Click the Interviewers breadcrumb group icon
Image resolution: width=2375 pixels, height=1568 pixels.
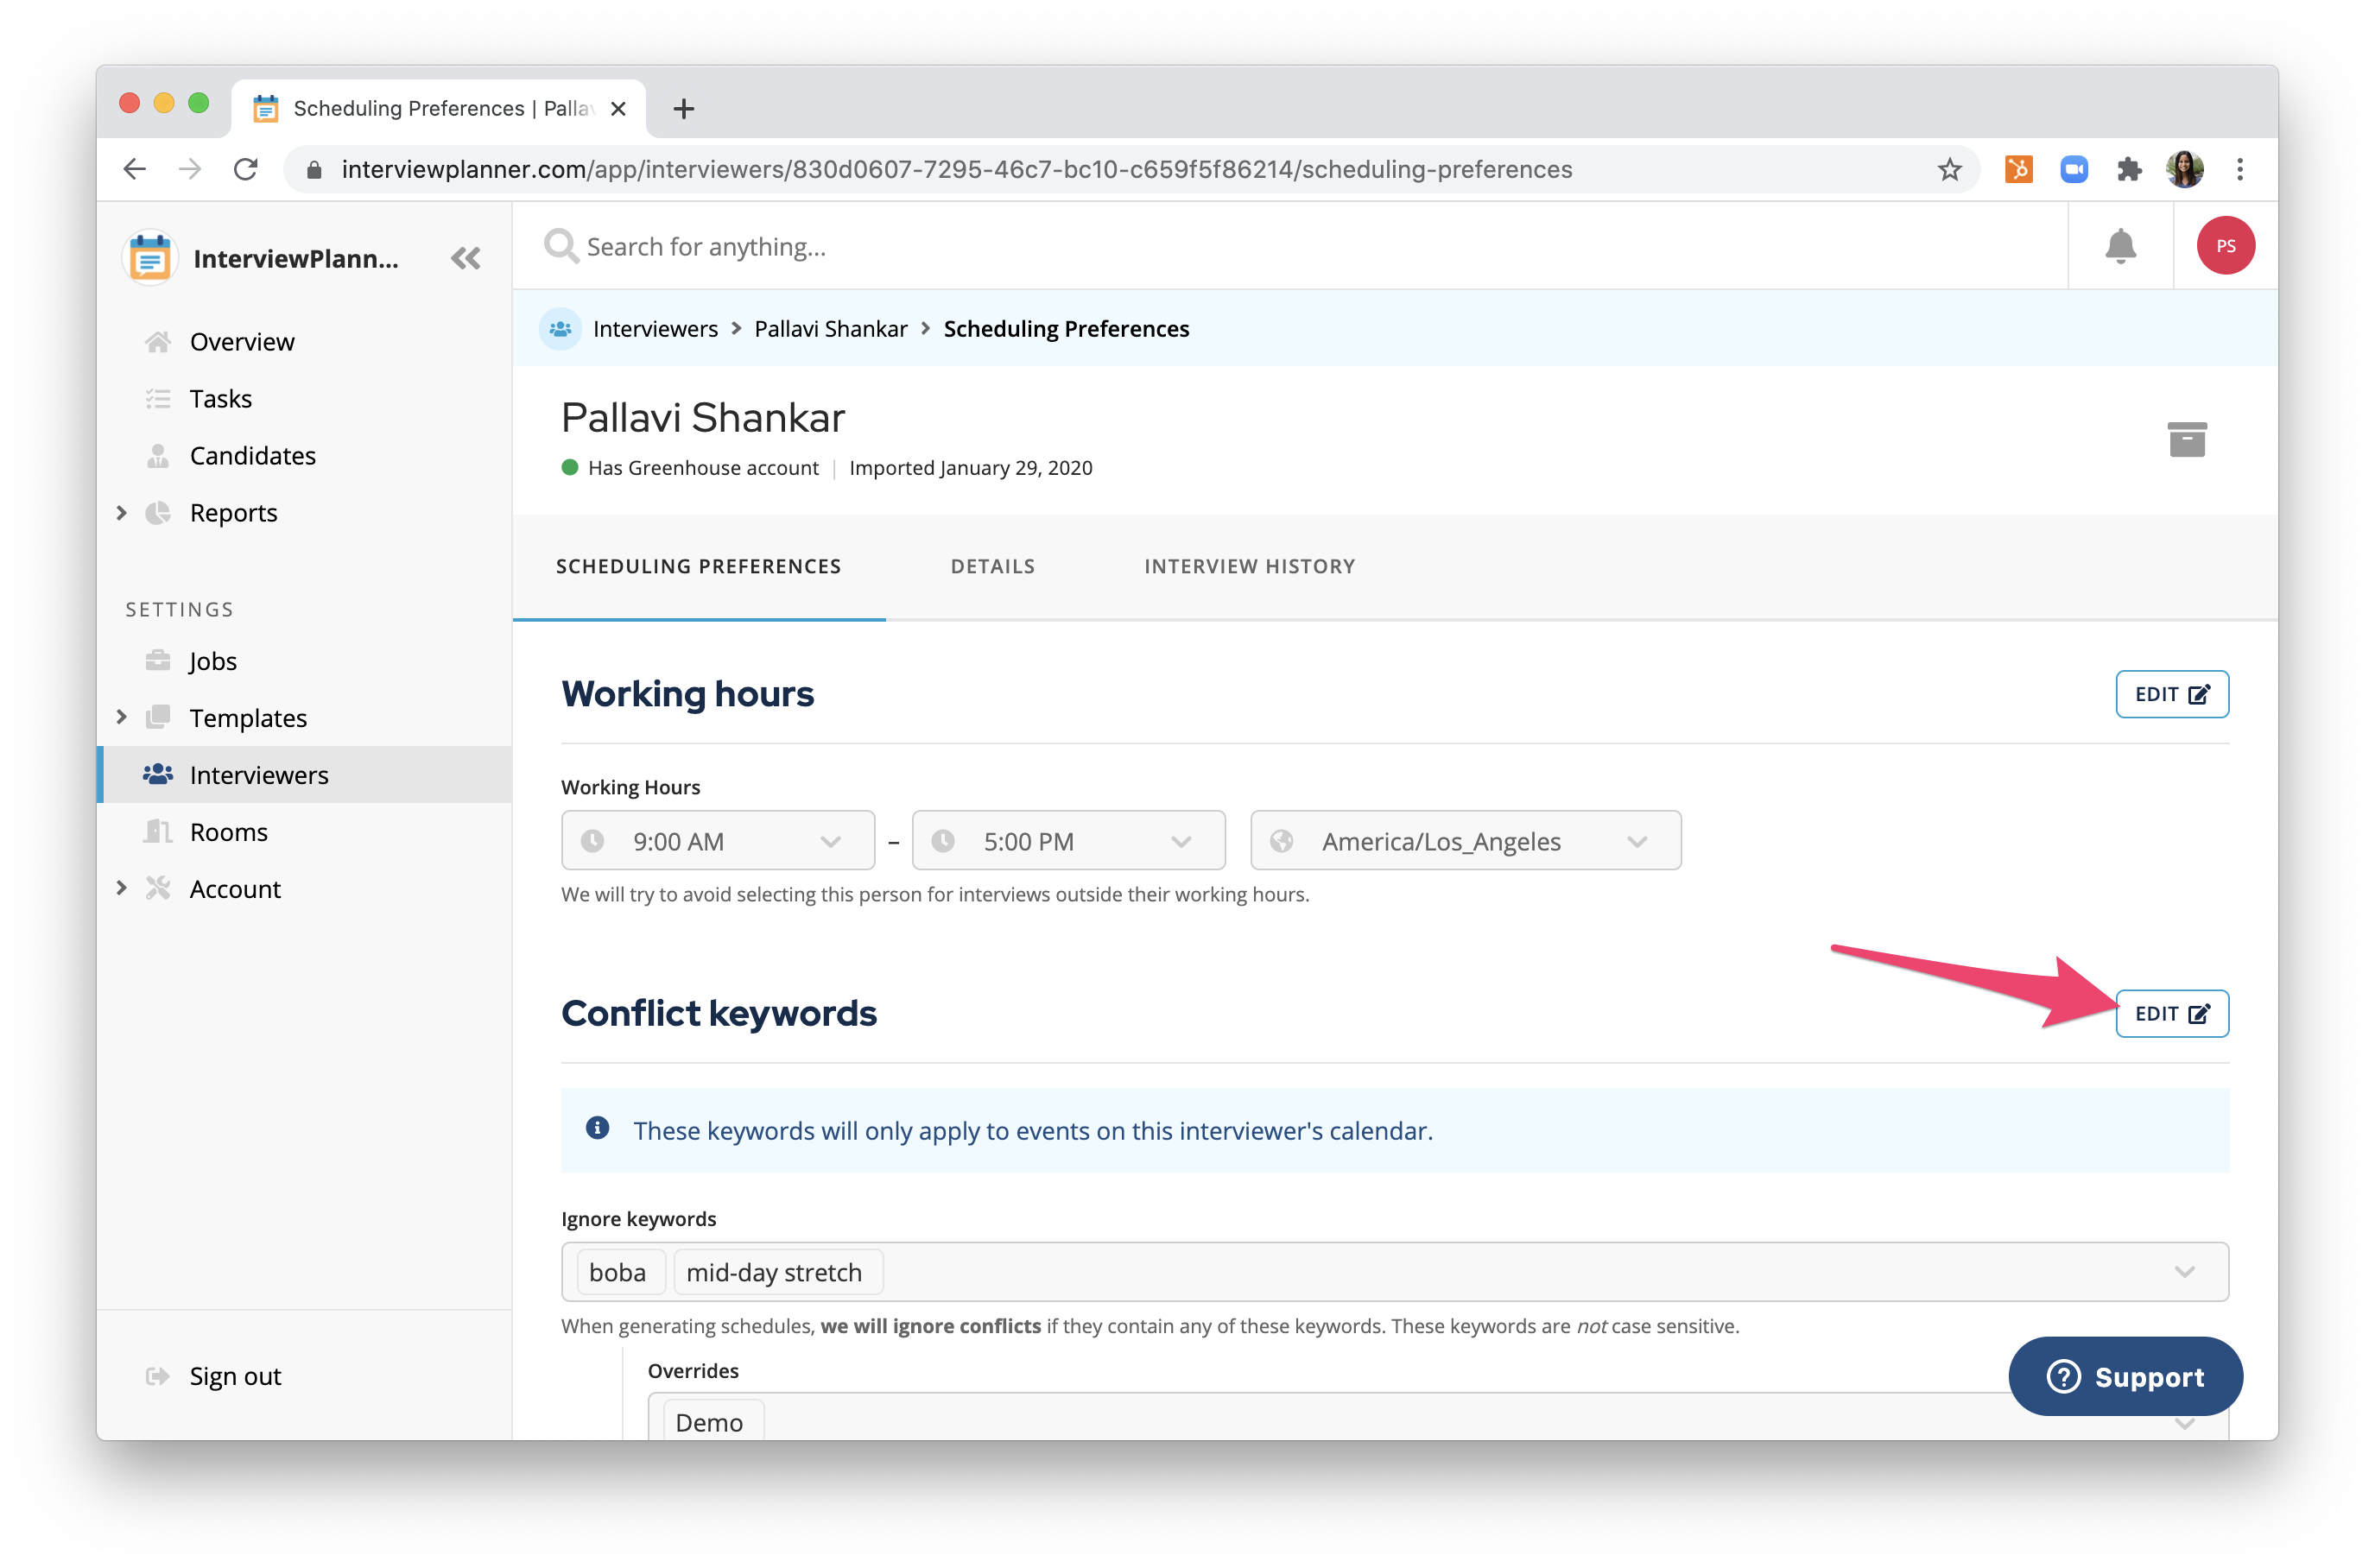[560, 329]
